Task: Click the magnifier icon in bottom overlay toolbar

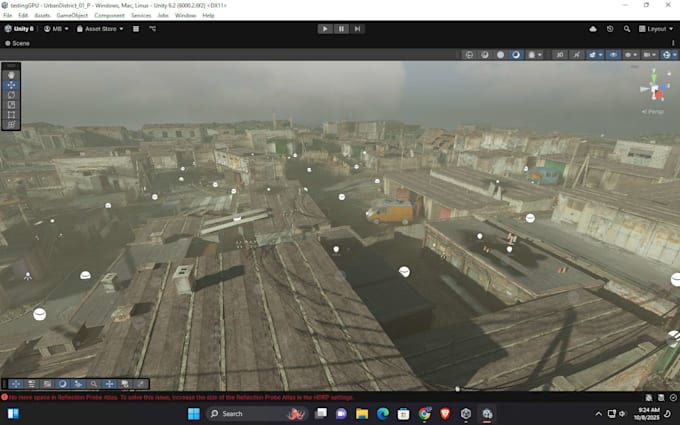Action: pyautogui.click(x=94, y=384)
